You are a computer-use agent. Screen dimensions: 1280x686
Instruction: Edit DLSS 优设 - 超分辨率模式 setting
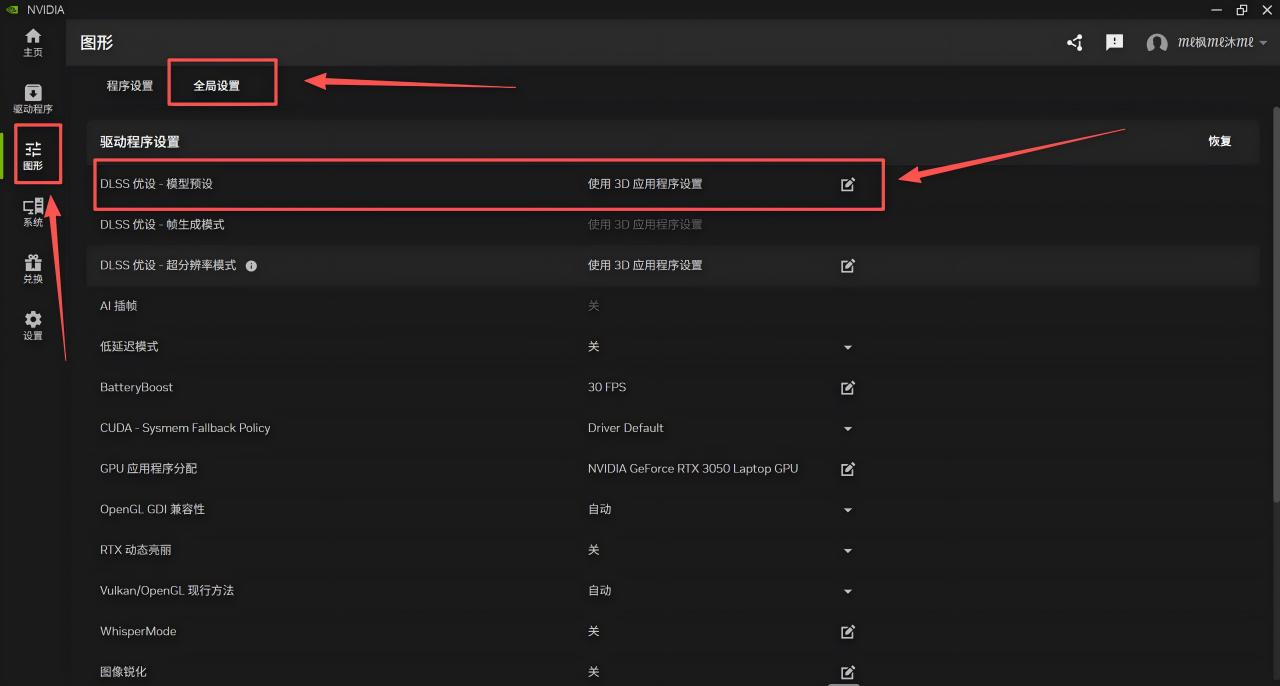tap(848, 266)
